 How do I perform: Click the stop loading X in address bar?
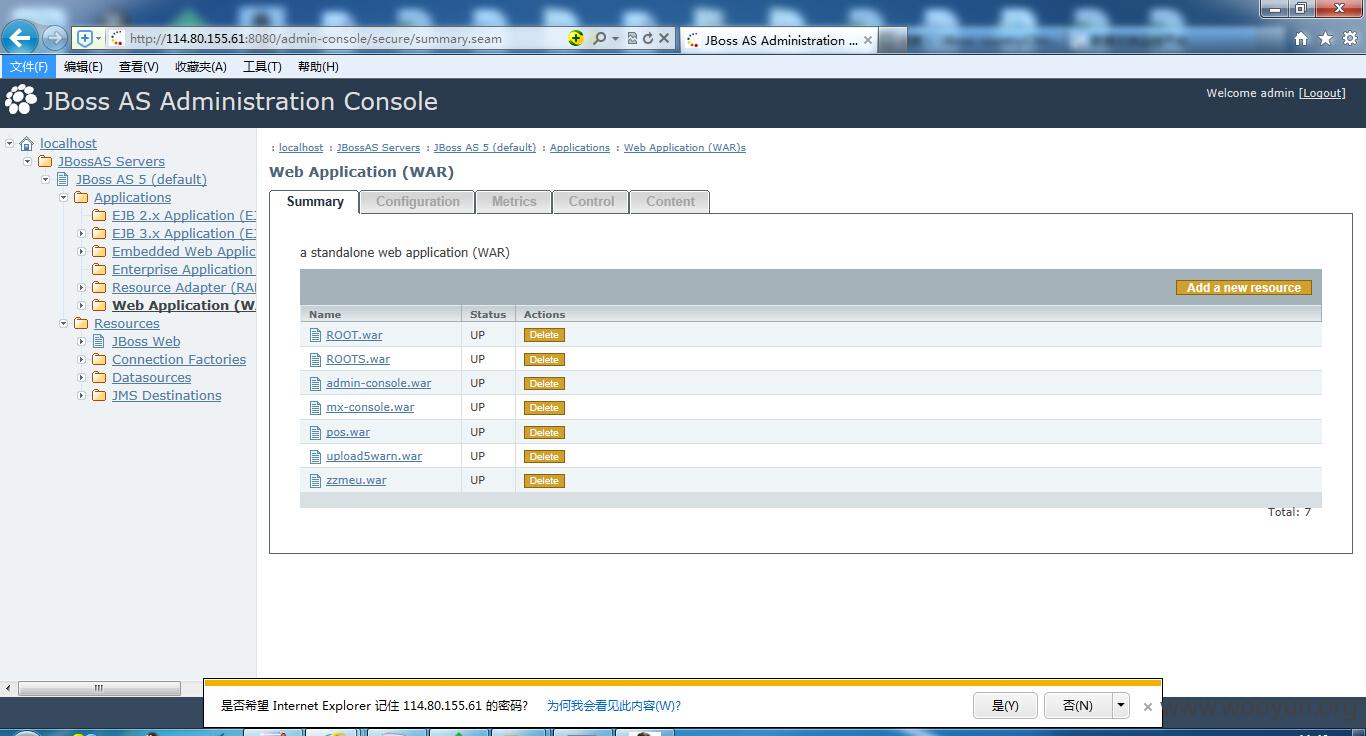point(664,38)
